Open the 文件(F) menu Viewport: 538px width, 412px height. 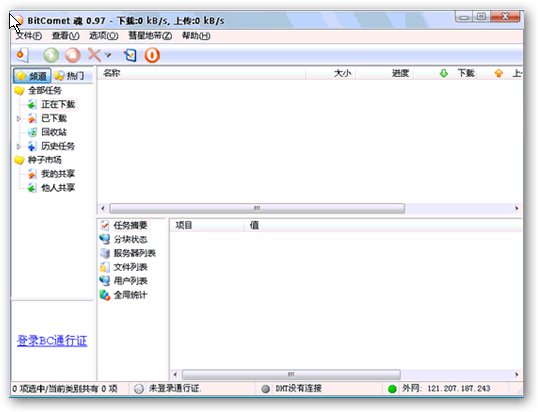(x=29, y=36)
